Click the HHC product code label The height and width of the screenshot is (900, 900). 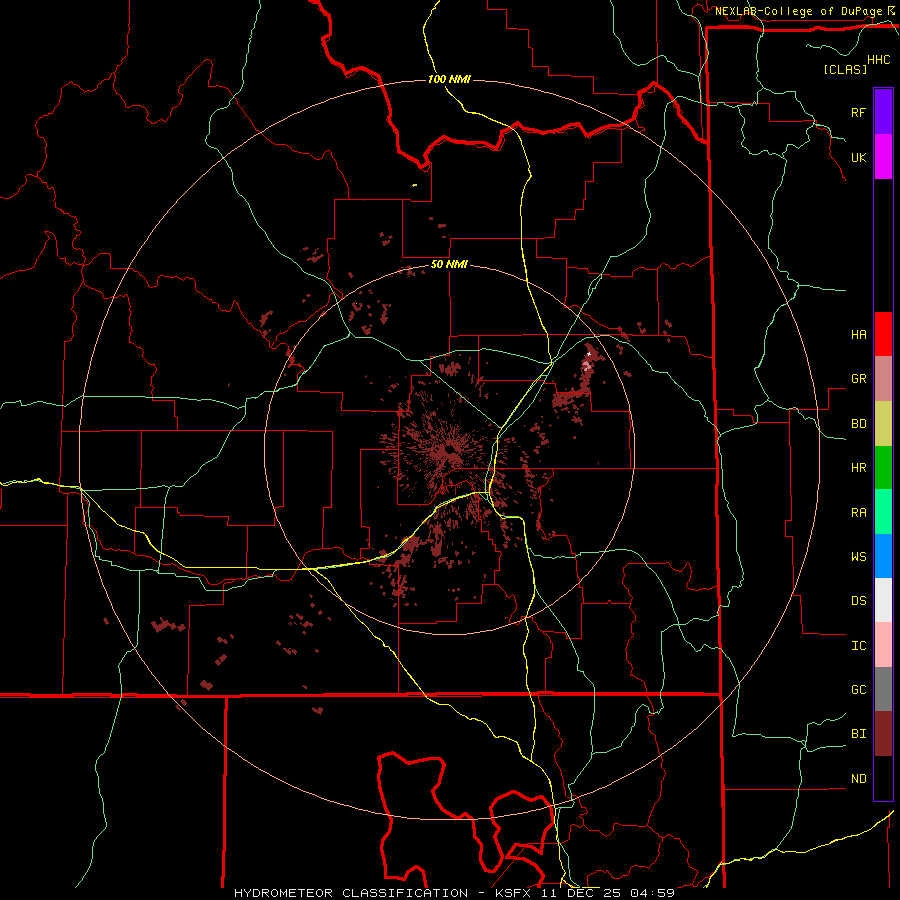[879, 60]
